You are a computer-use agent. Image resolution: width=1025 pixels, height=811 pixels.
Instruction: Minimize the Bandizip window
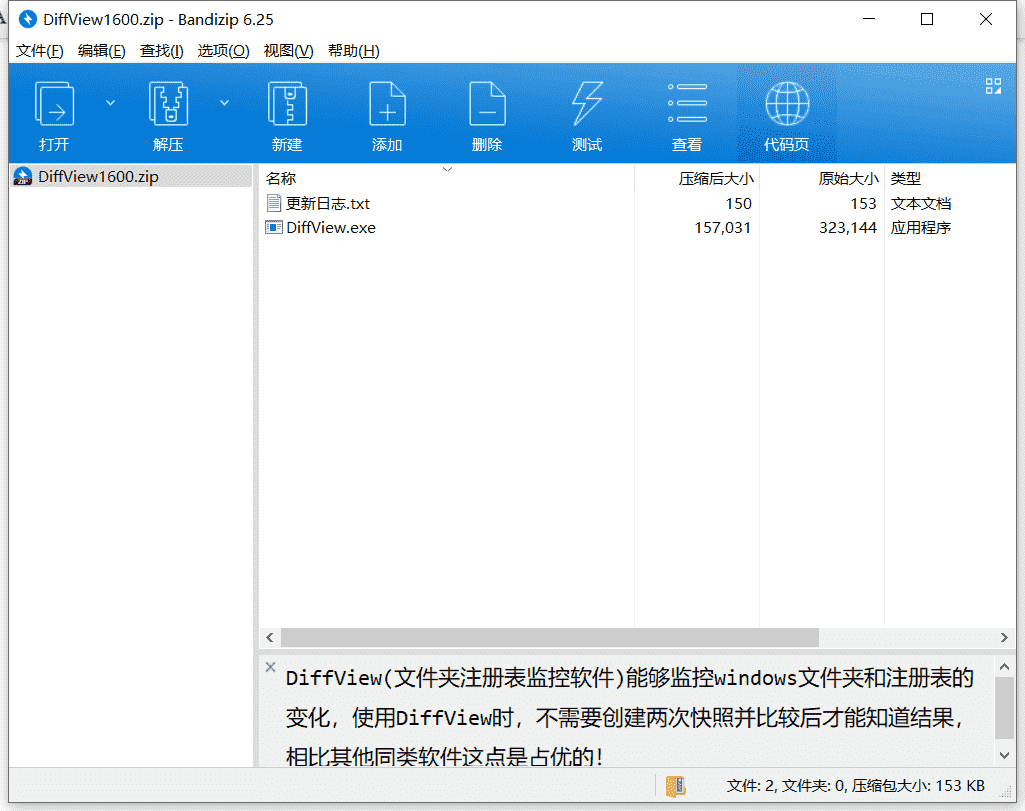869,20
